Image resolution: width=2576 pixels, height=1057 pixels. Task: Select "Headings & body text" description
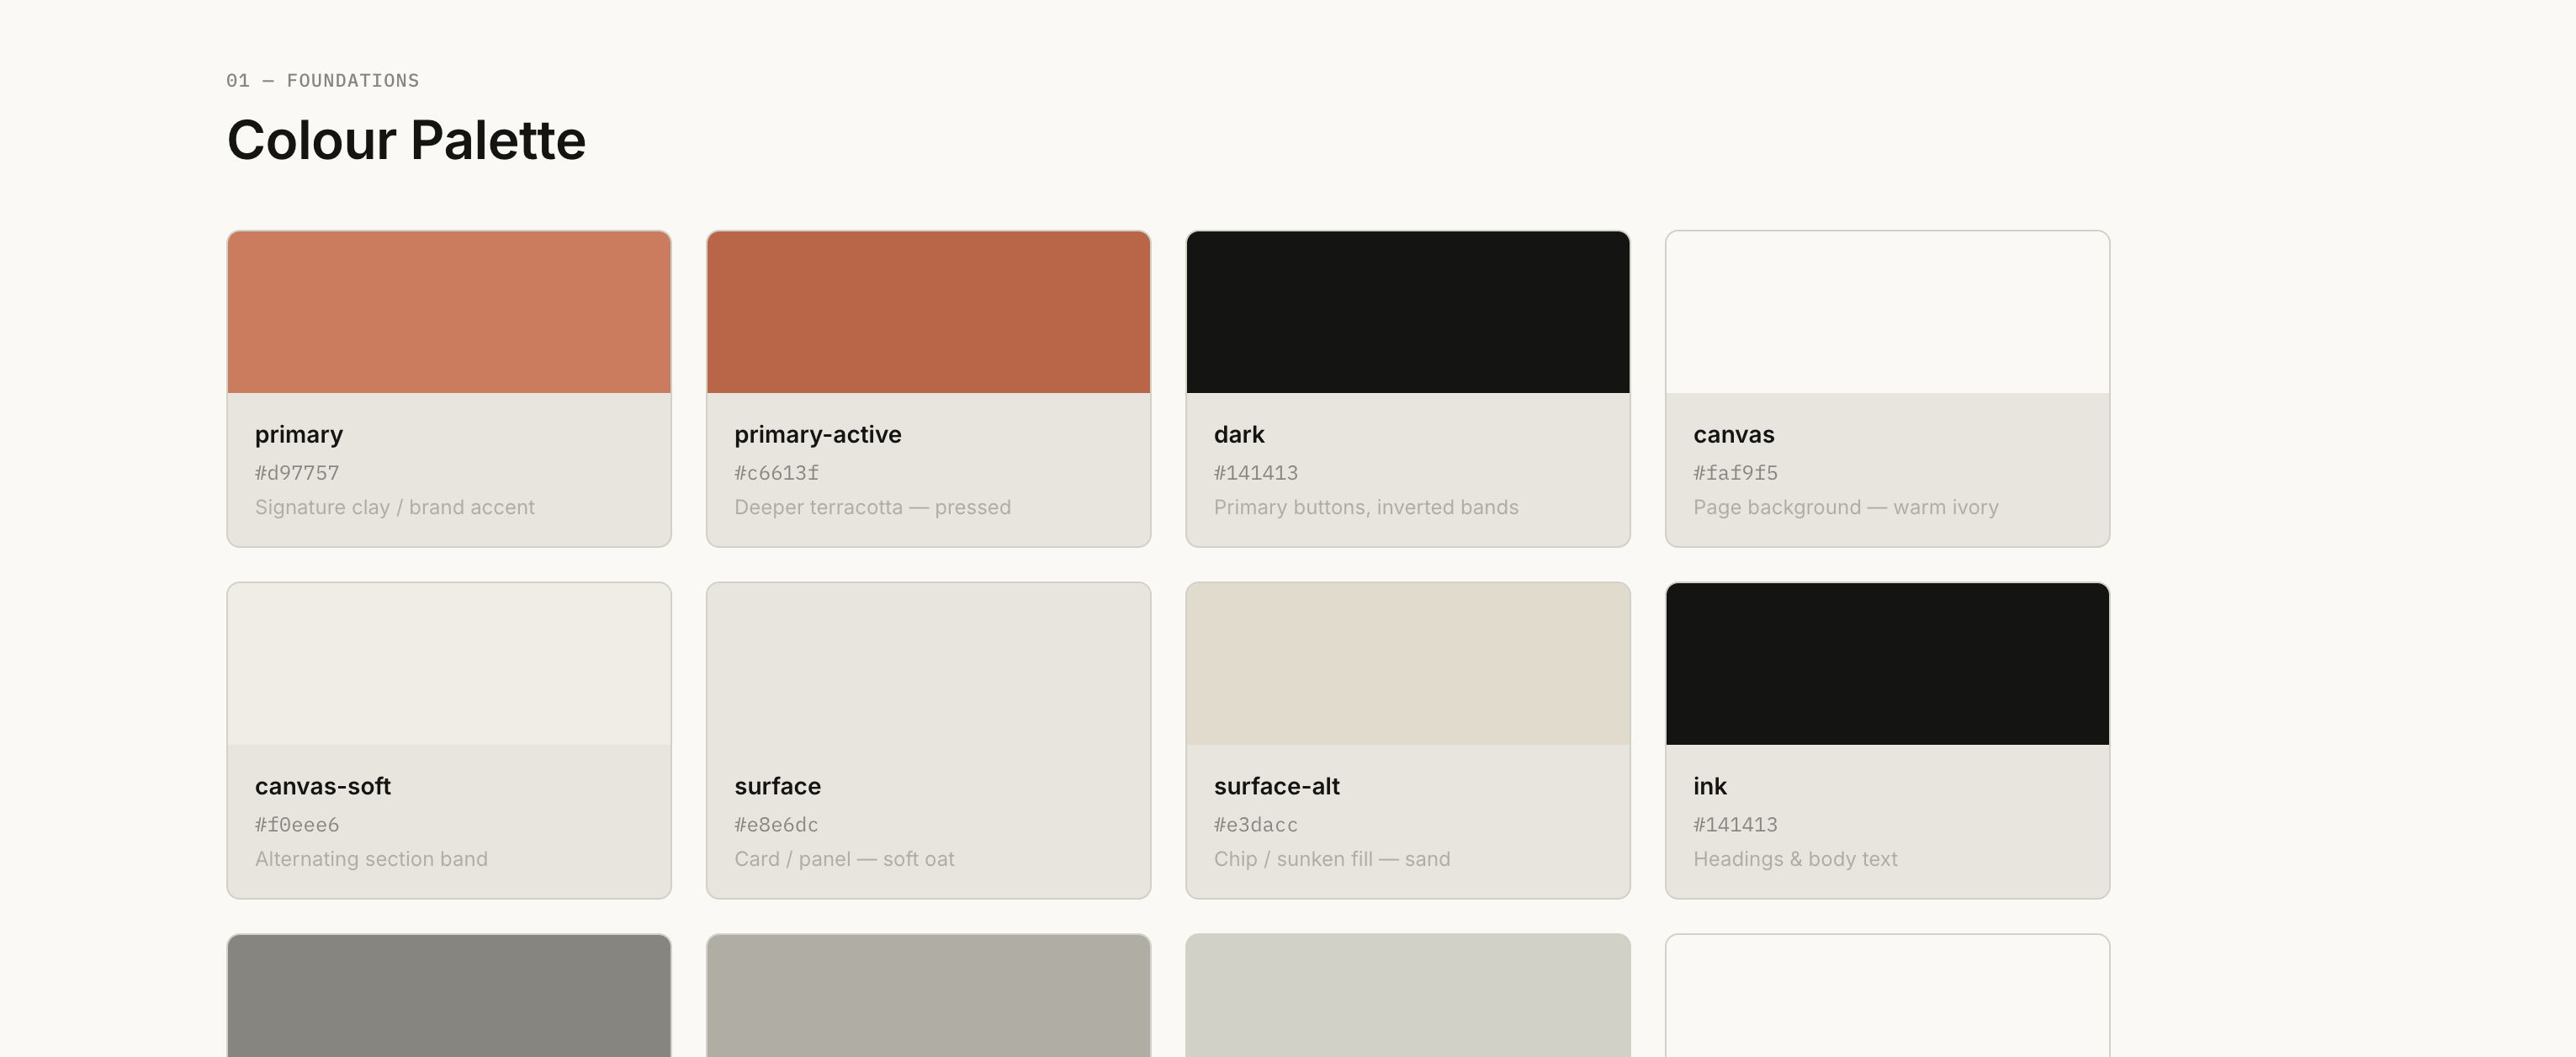1795,860
